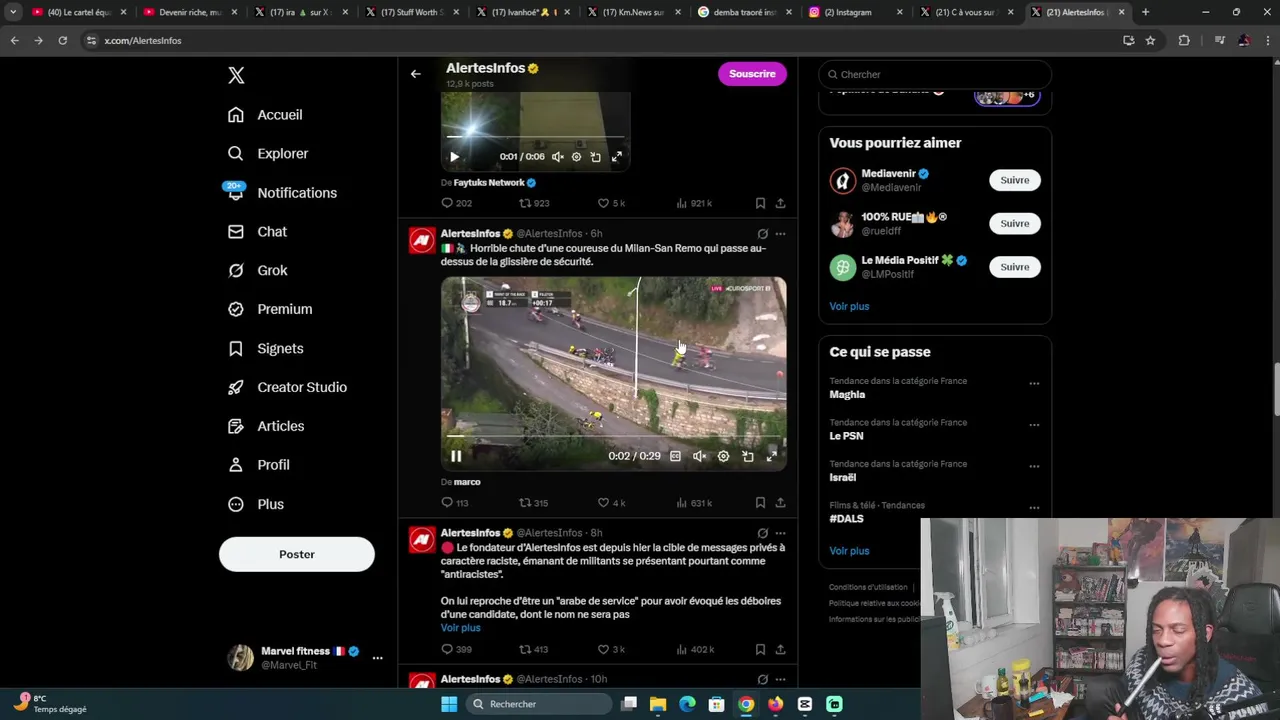Share the Milan-San Remo post
The image size is (1280, 720).
pyautogui.click(x=780, y=503)
